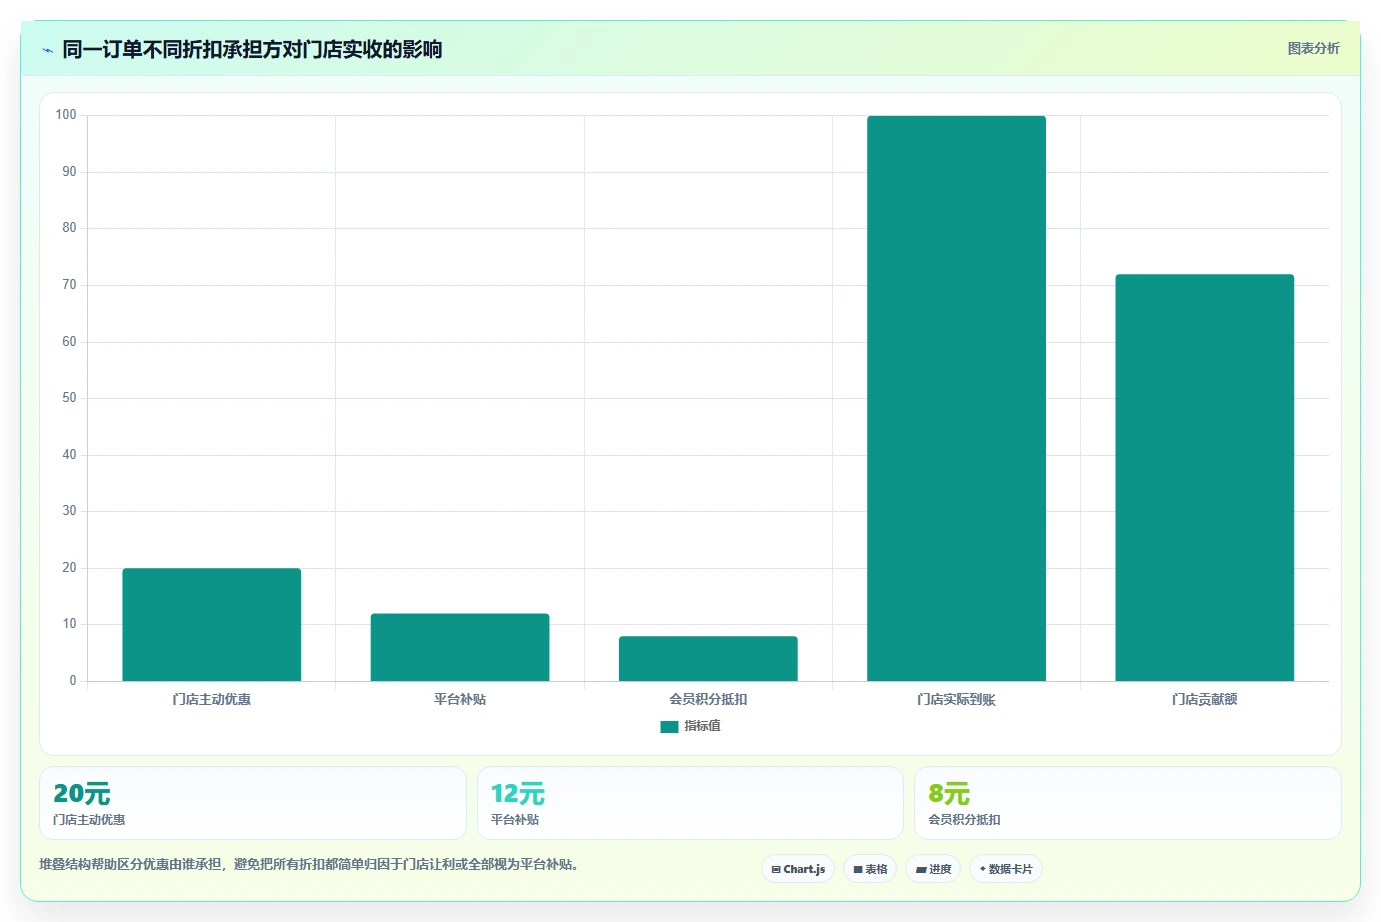Click x-axis label 门店贡献额
1381x922 pixels.
pyautogui.click(x=1205, y=699)
